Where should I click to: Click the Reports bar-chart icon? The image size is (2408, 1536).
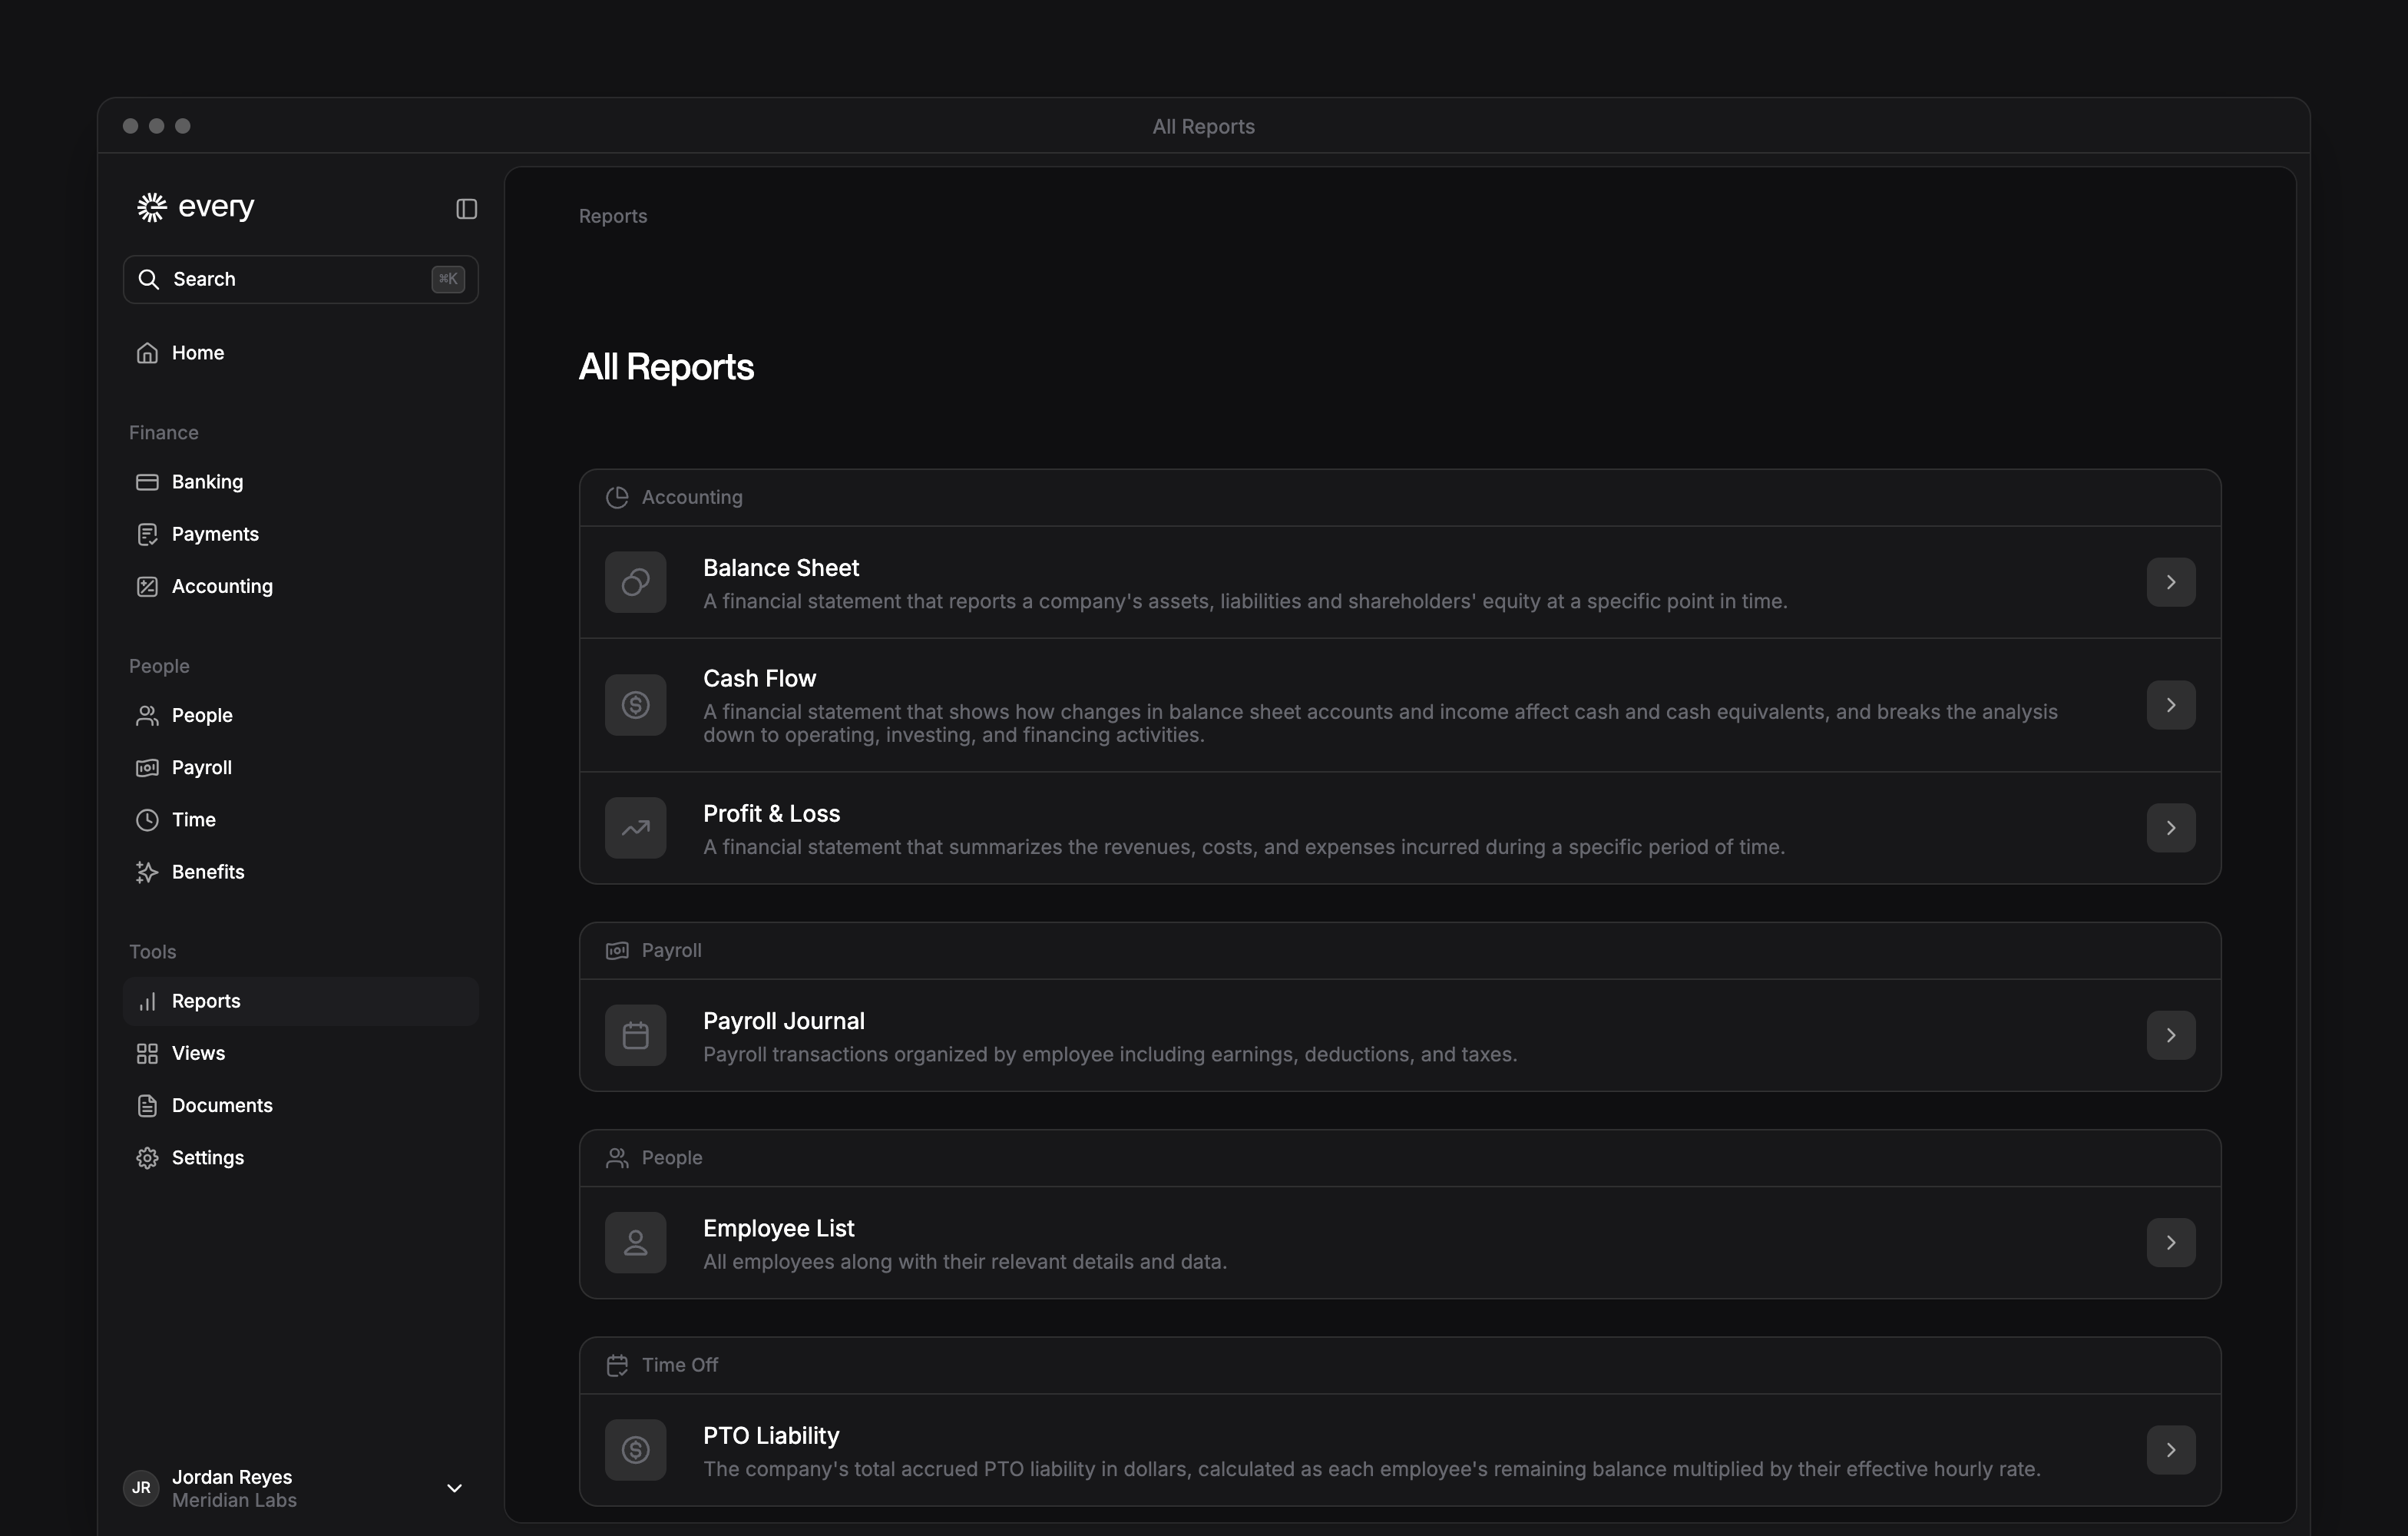pyautogui.click(x=147, y=1001)
